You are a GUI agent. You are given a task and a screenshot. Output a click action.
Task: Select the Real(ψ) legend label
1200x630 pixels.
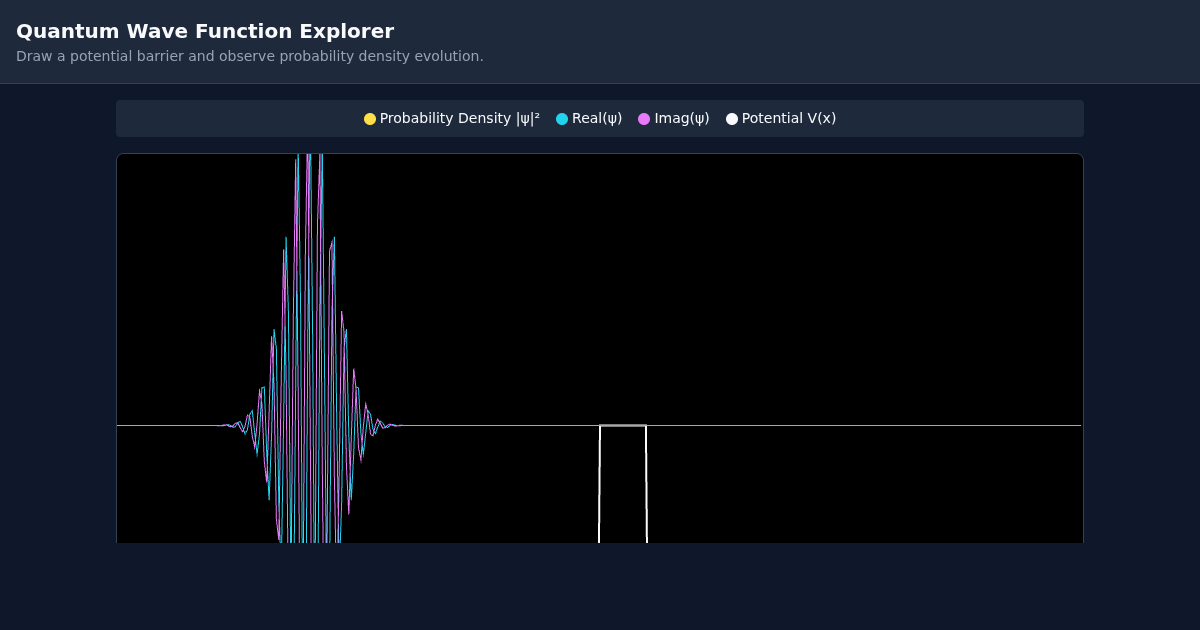597,118
